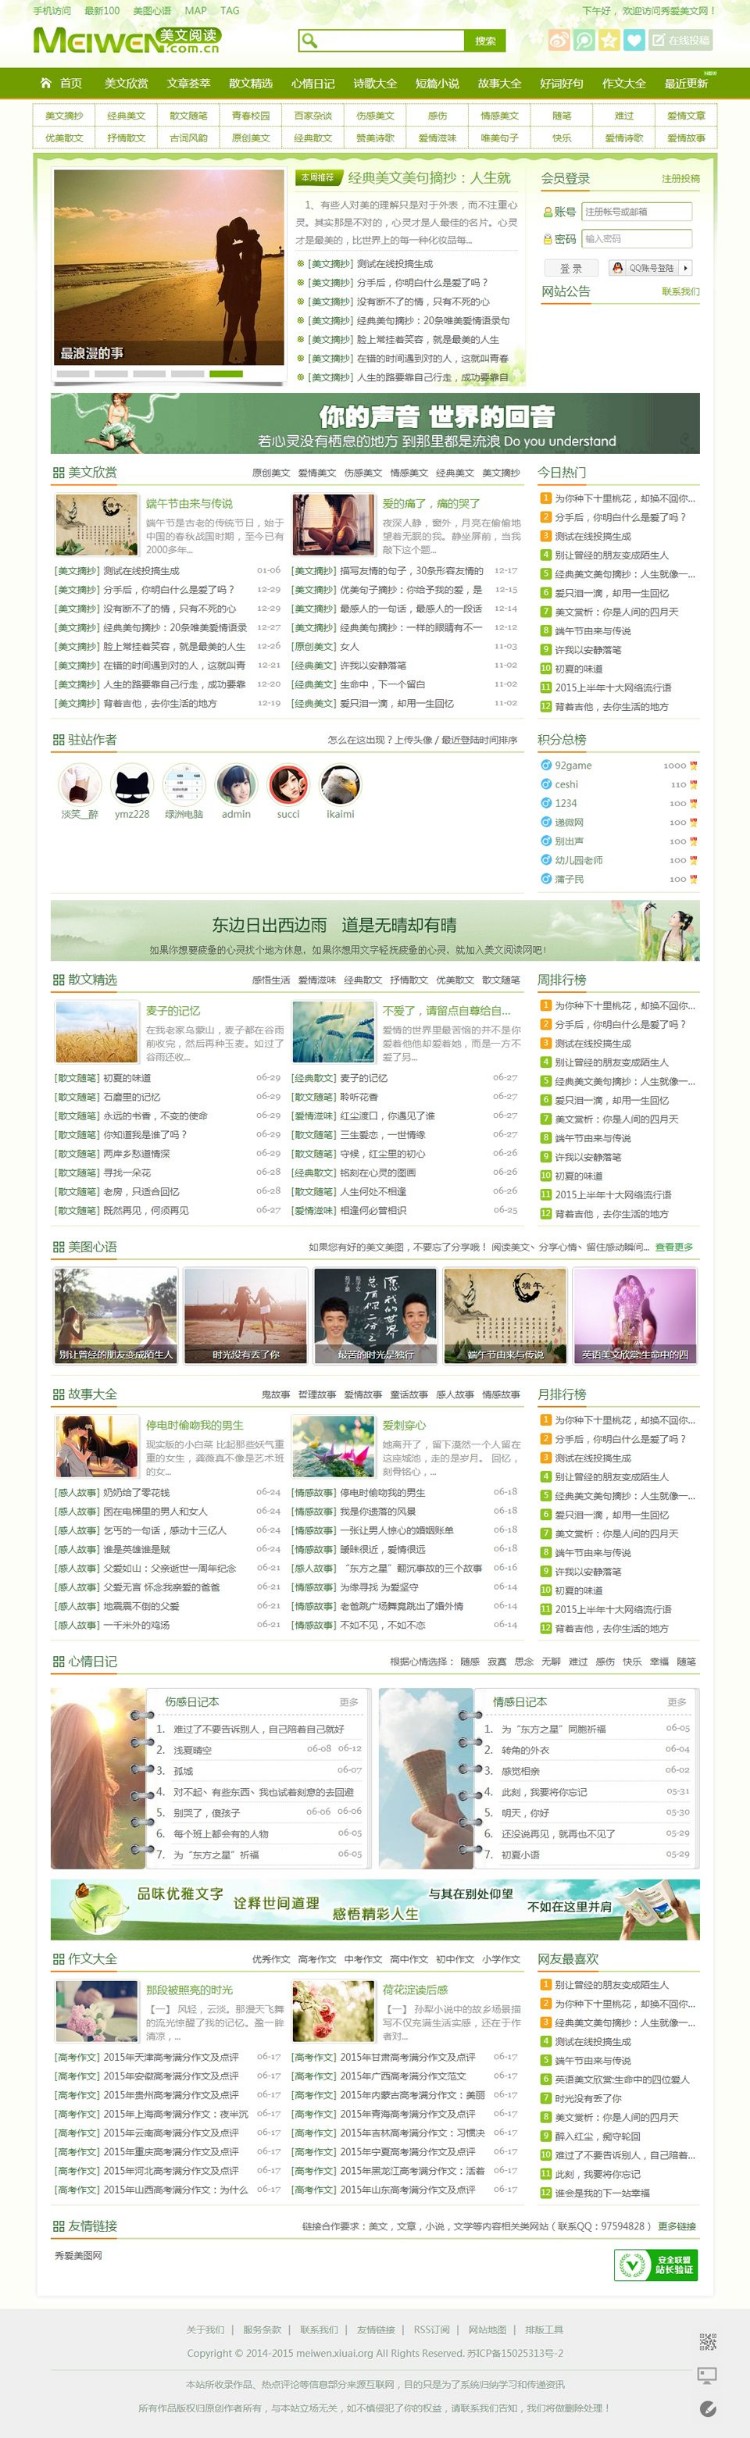Open the 青春校园 sub-category tab
Image resolution: width=750 pixels, height=2438 pixels.
point(250,116)
